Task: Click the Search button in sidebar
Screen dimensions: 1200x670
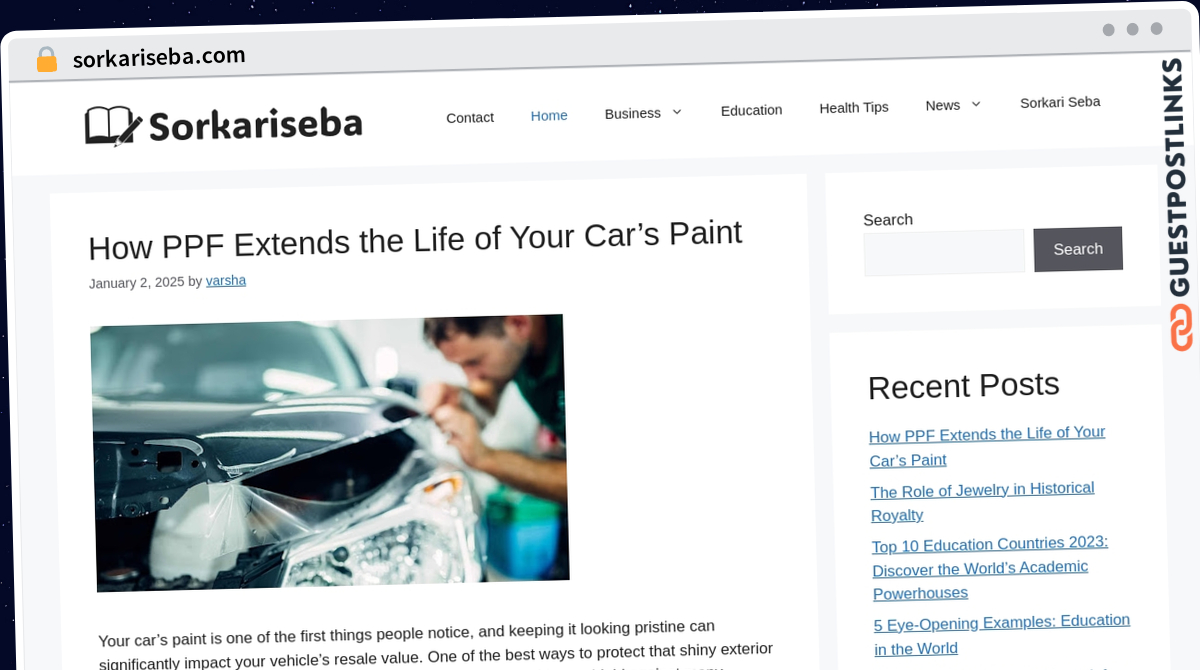Action: pos(1078,249)
